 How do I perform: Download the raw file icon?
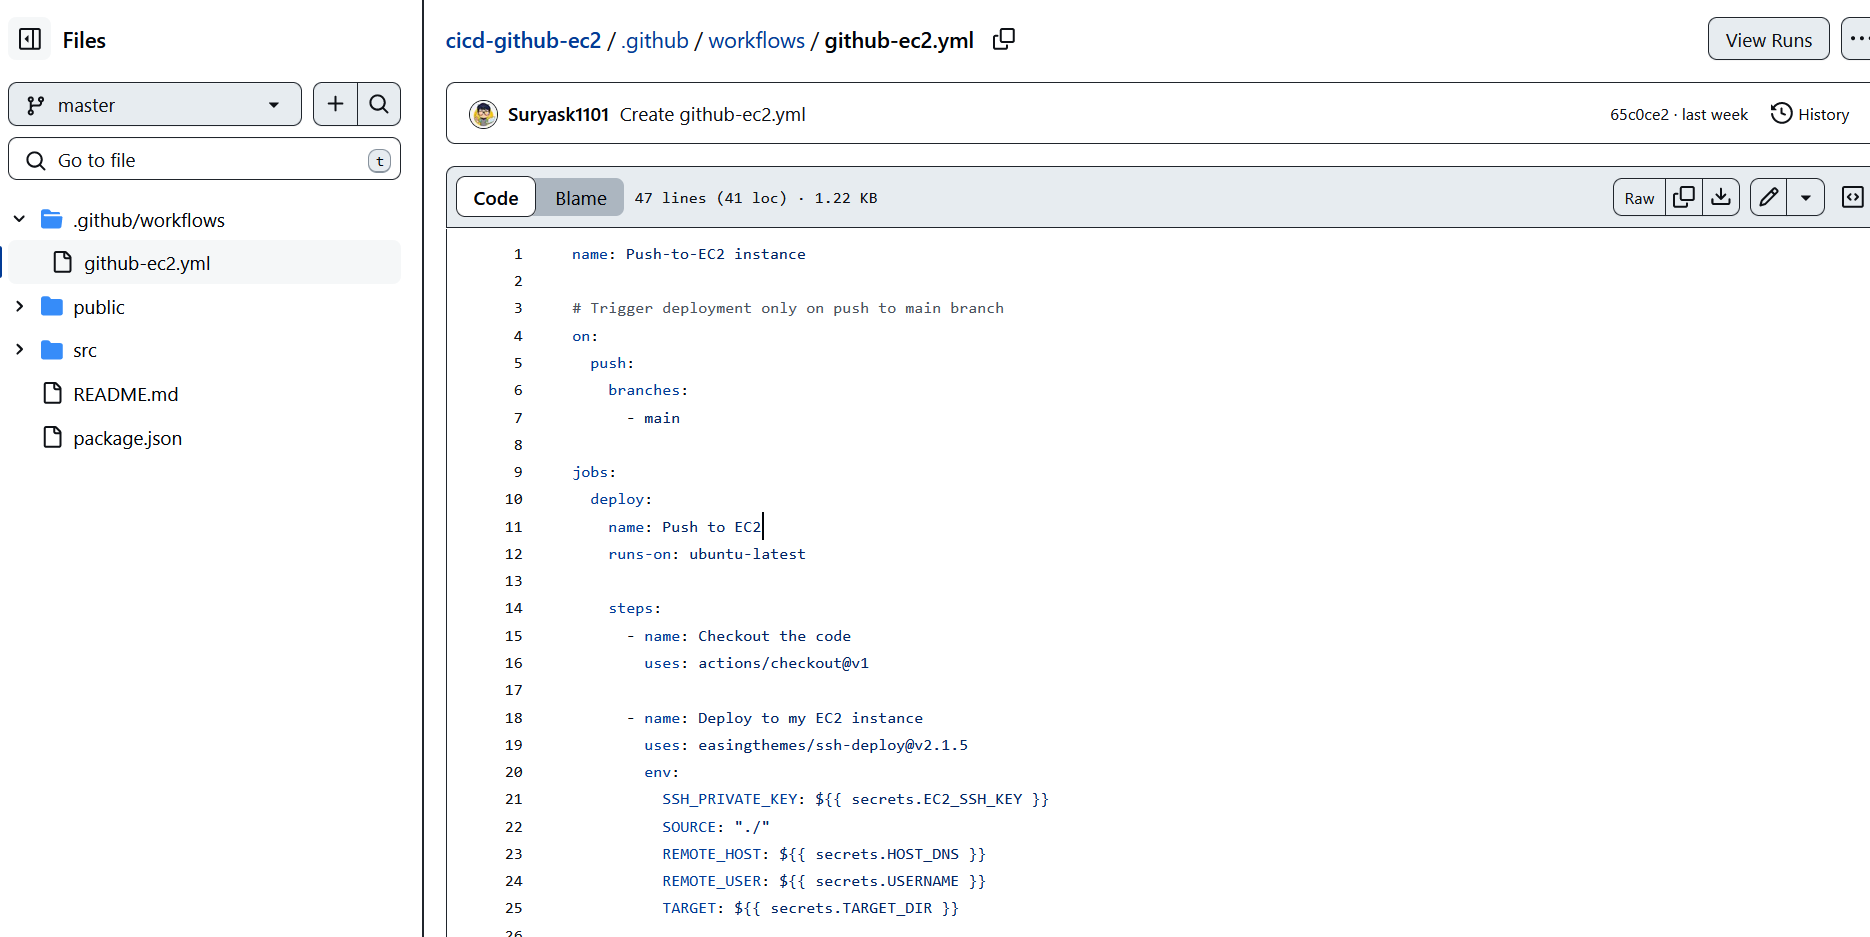(1721, 197)
